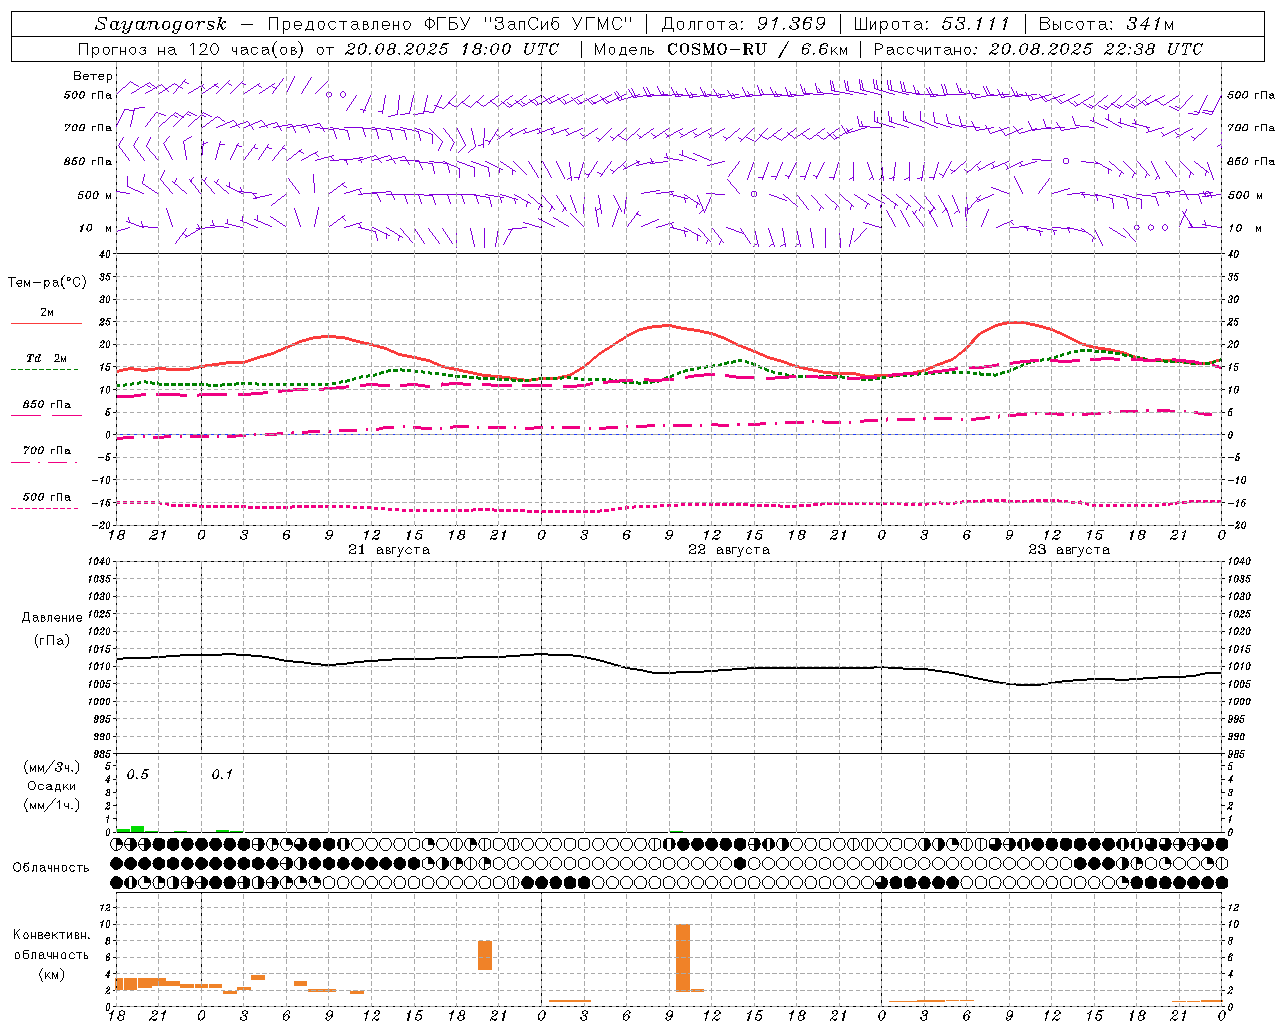Click the 'Конвективн.' convective cloud label

point(51,935)
